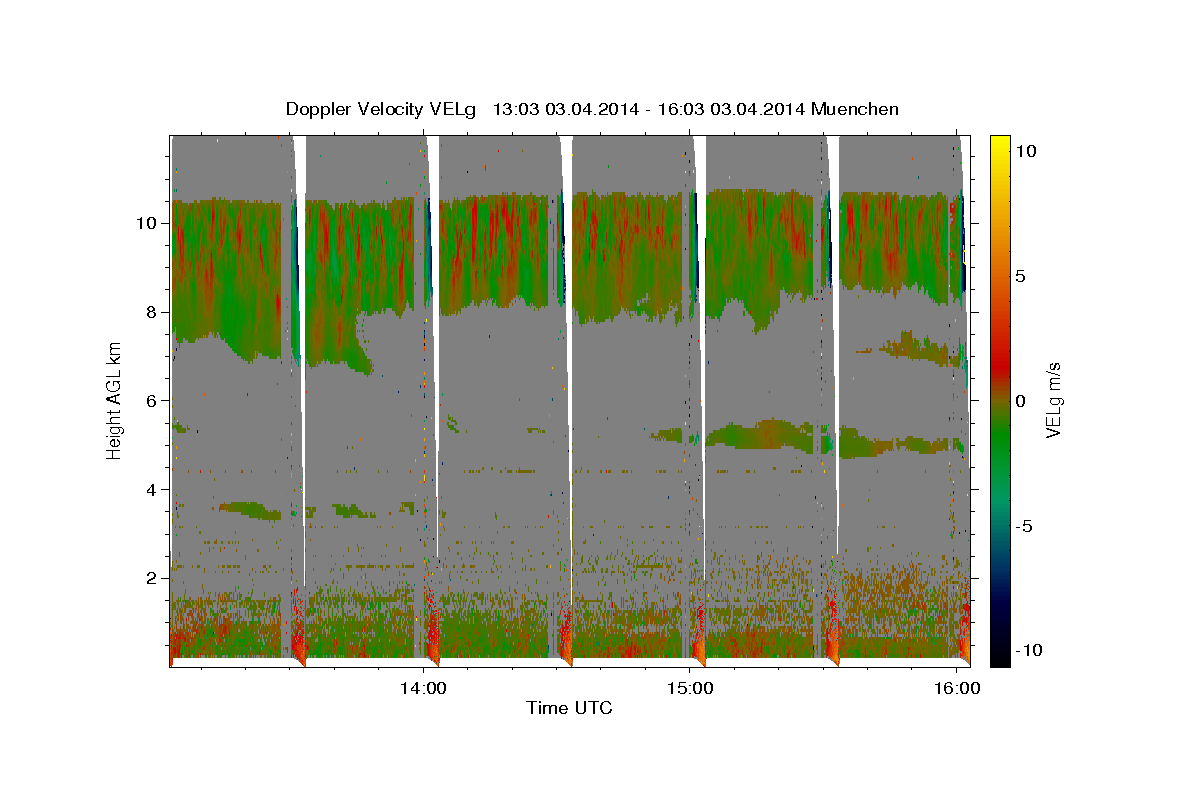1200x800 pixels.
Task: Click the colorbar label '10' at top
Action: pyautogui.click(x=1027, y=151)
